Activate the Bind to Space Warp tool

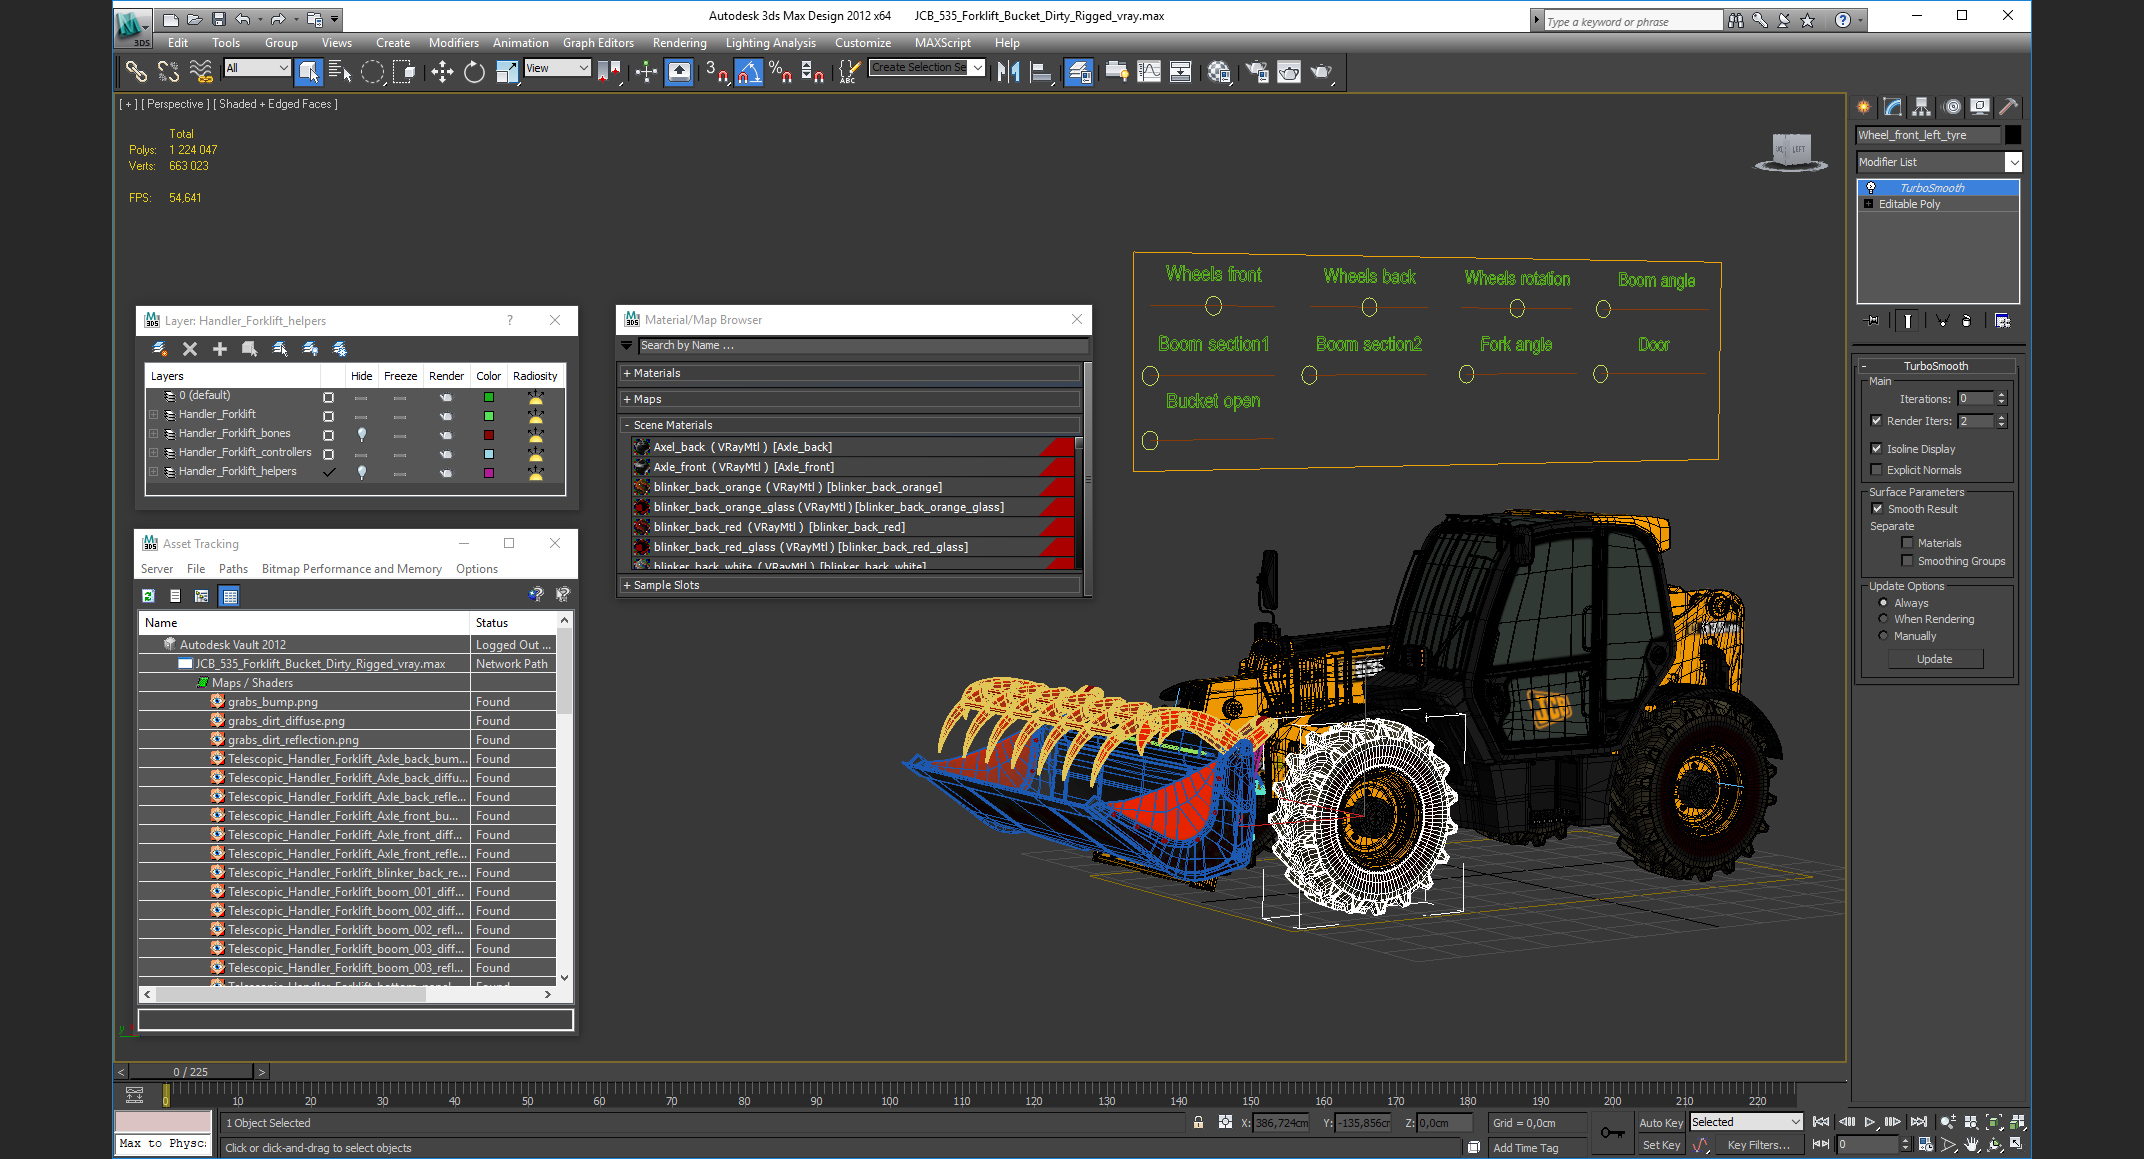(201, 71)
